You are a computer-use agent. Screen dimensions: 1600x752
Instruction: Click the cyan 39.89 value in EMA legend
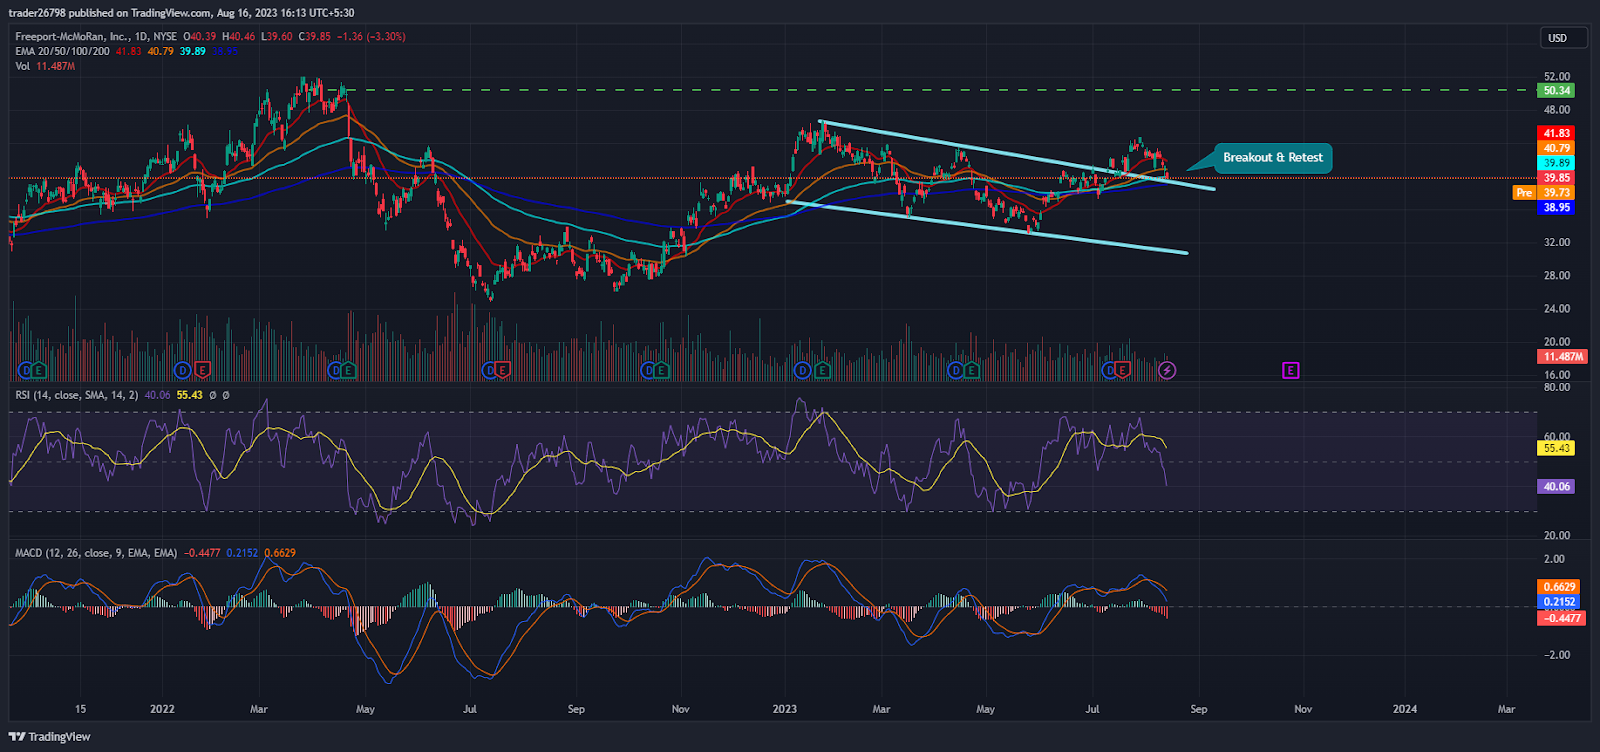pos(193,51)
